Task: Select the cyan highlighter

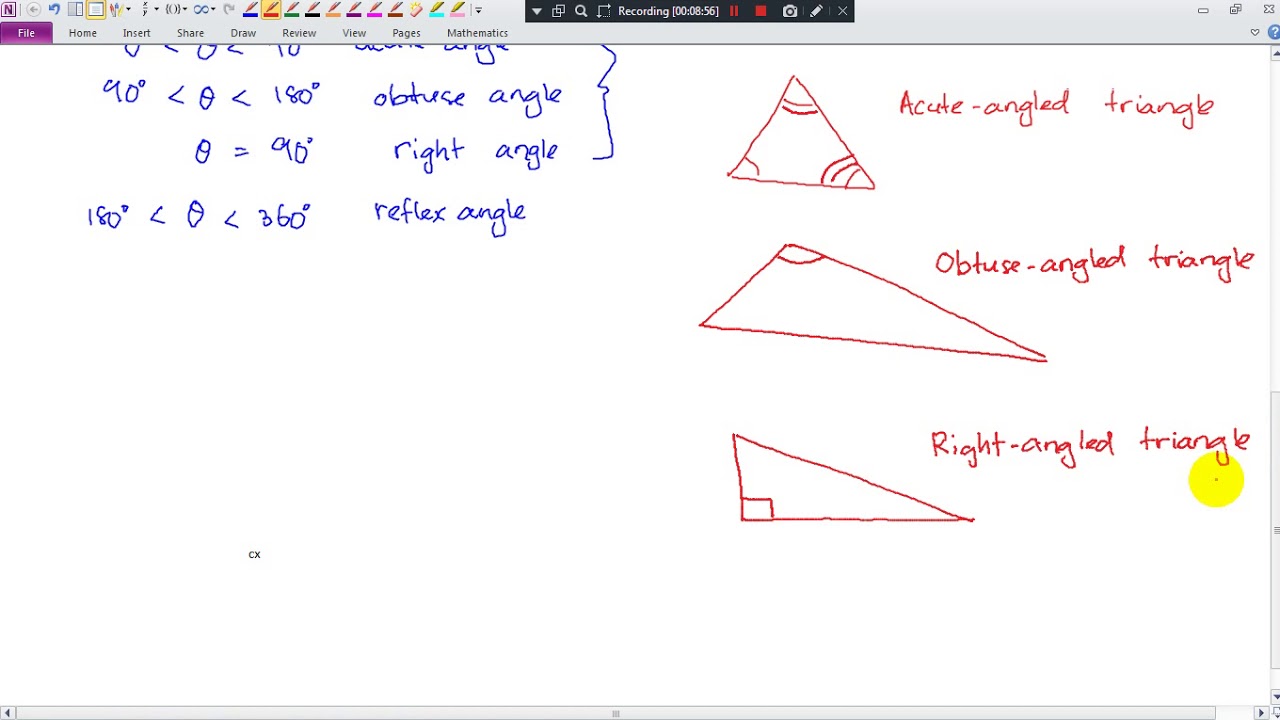Action: coord(437,10)
